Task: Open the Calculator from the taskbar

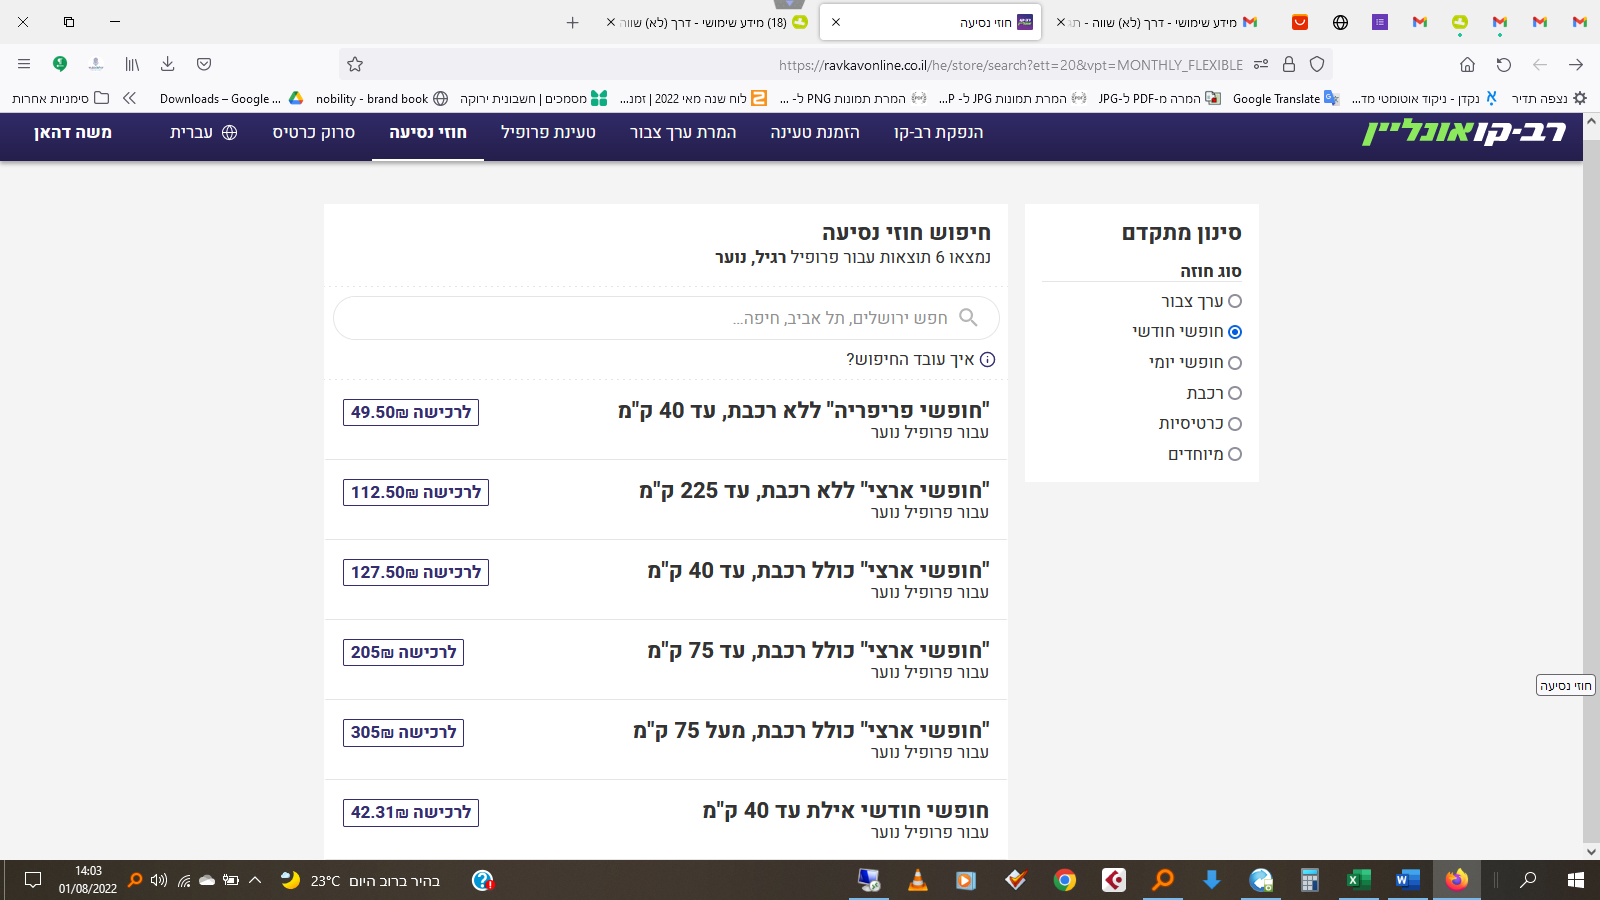Action: pyautogui.click(x=1309, y=880)
